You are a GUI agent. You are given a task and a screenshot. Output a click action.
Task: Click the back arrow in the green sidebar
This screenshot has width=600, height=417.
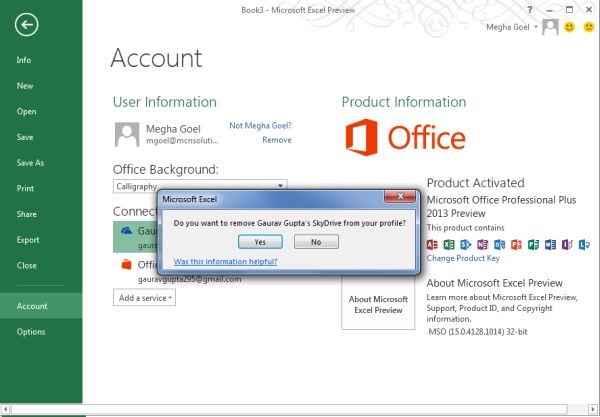(26, 25)
